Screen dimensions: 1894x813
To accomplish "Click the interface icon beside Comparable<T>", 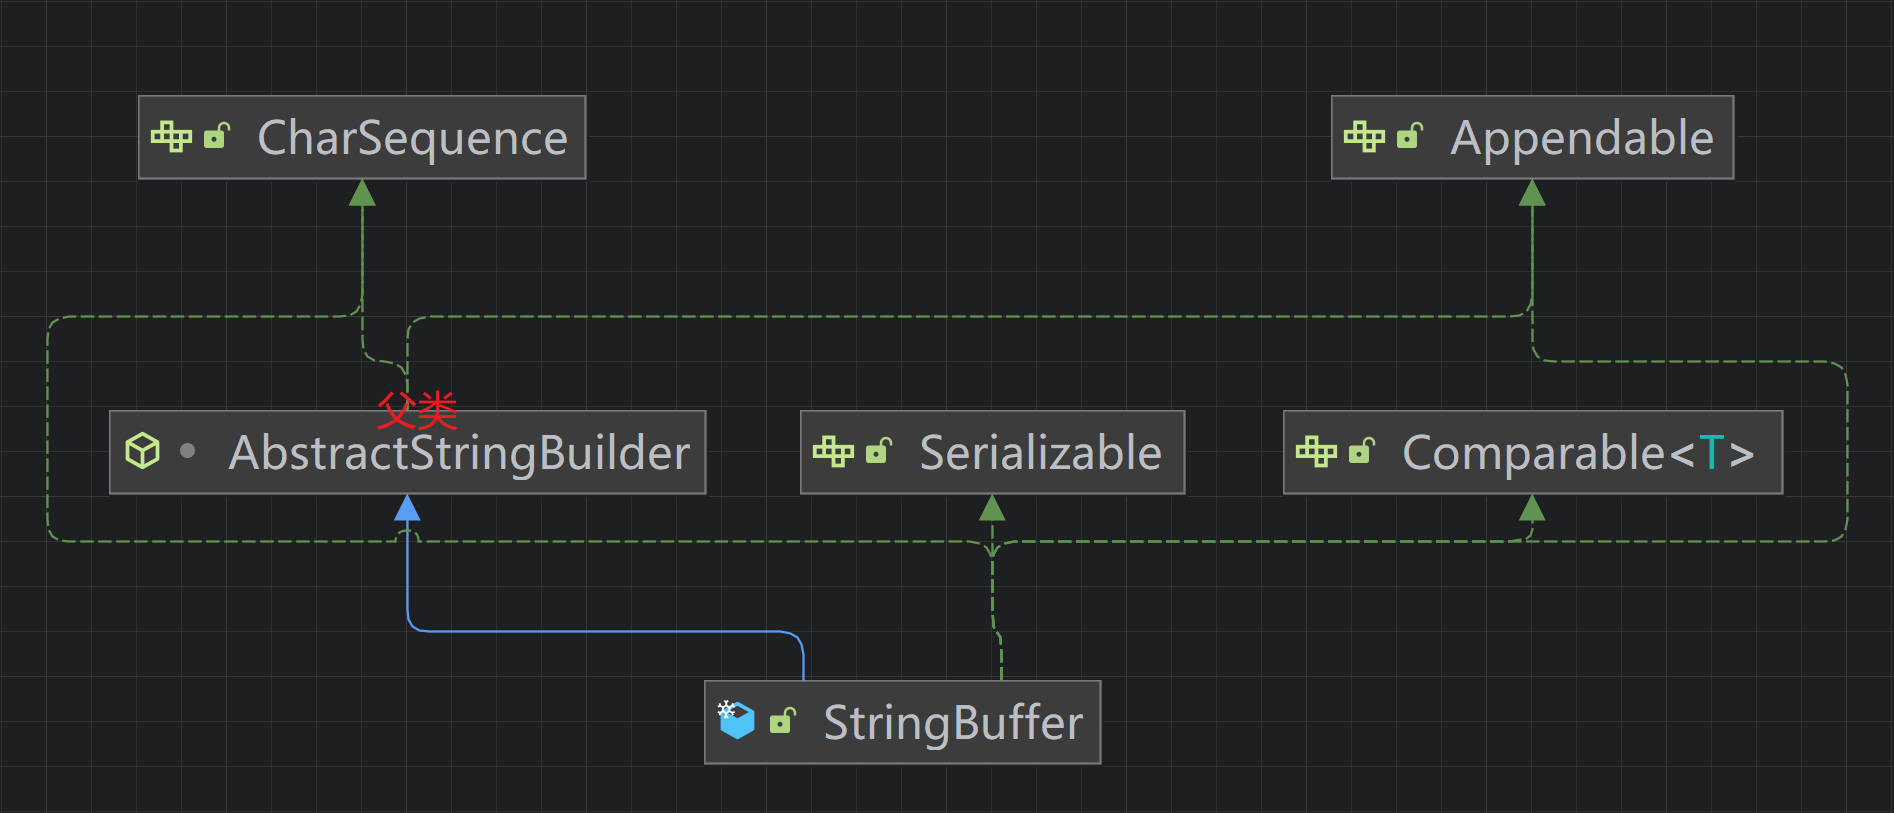I will pyautogui.click(x=1316, y=451).
